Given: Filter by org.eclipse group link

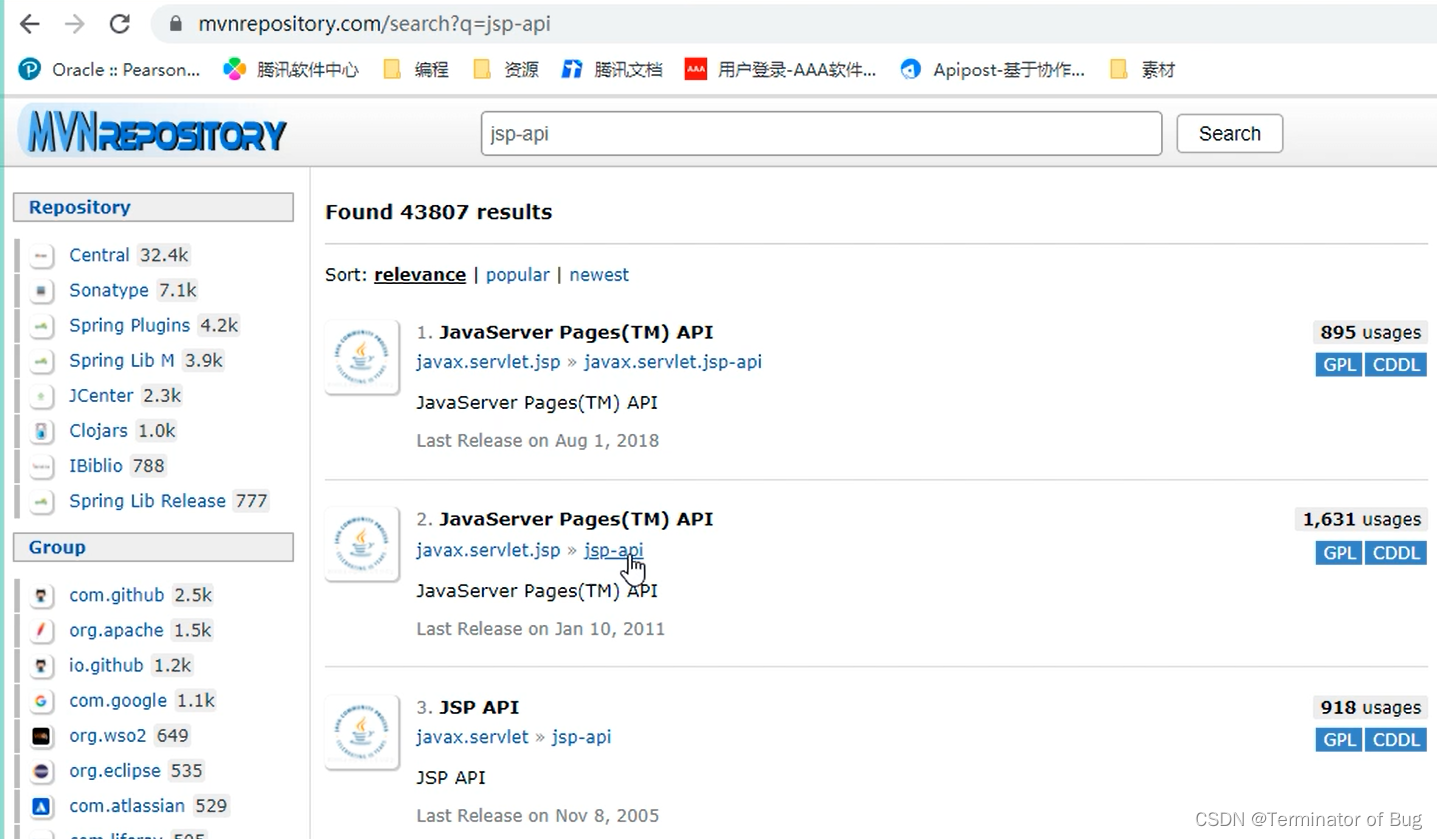Looking at the screenshot, I should [x=115, y=771].
